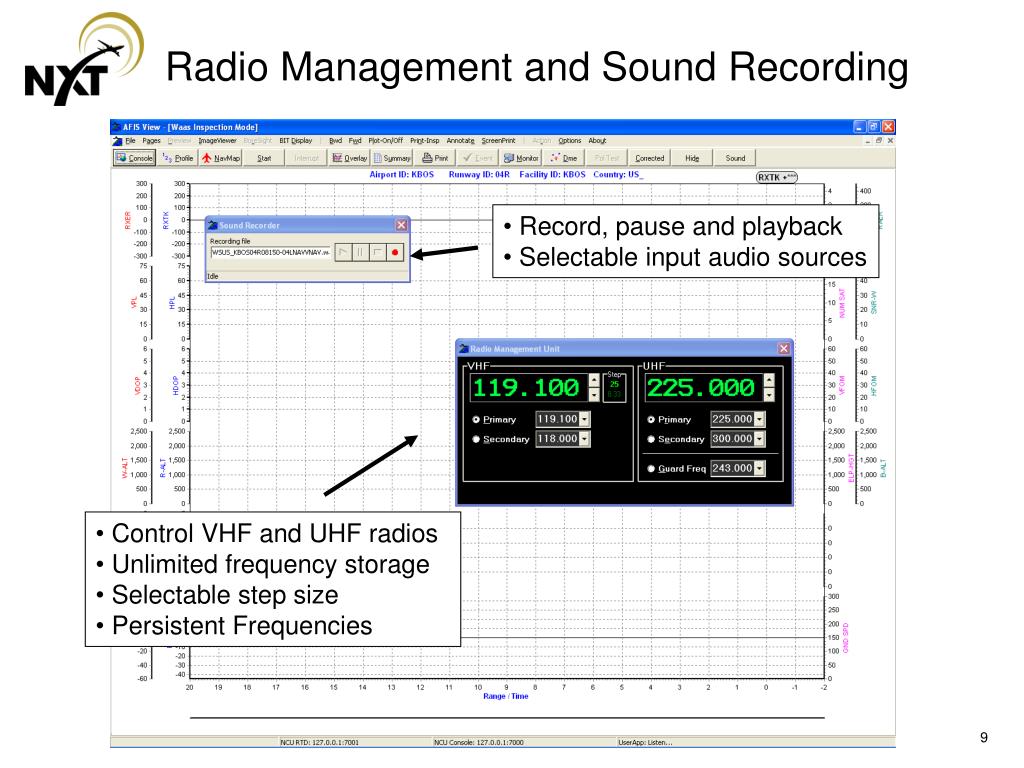
Task: Open the File menu
Action: (x=130, y=140)
